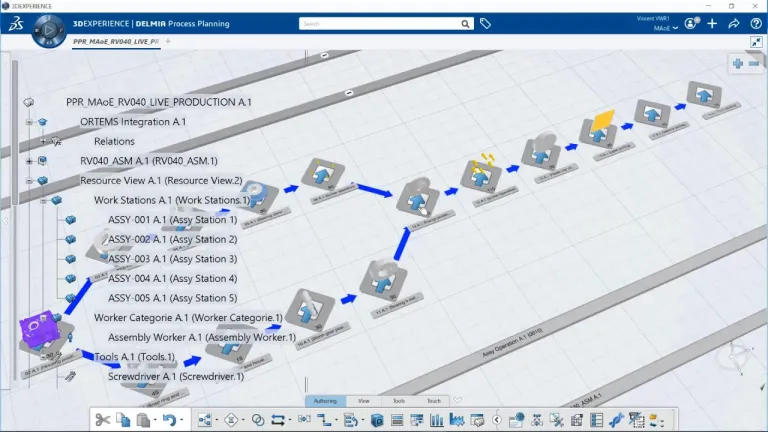Select Worker Categorie A.1 tree item
Viewport: 768px width, 432px height.
[x=188, y=317]
